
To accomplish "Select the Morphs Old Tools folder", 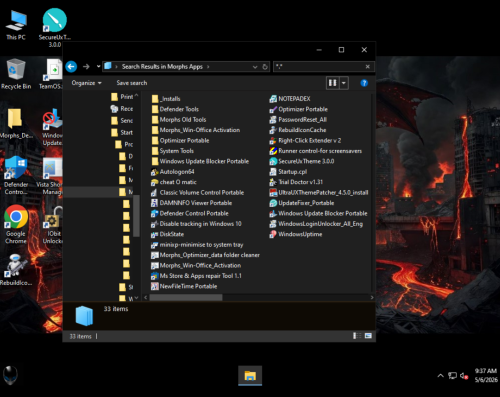I will click(179, 119).
